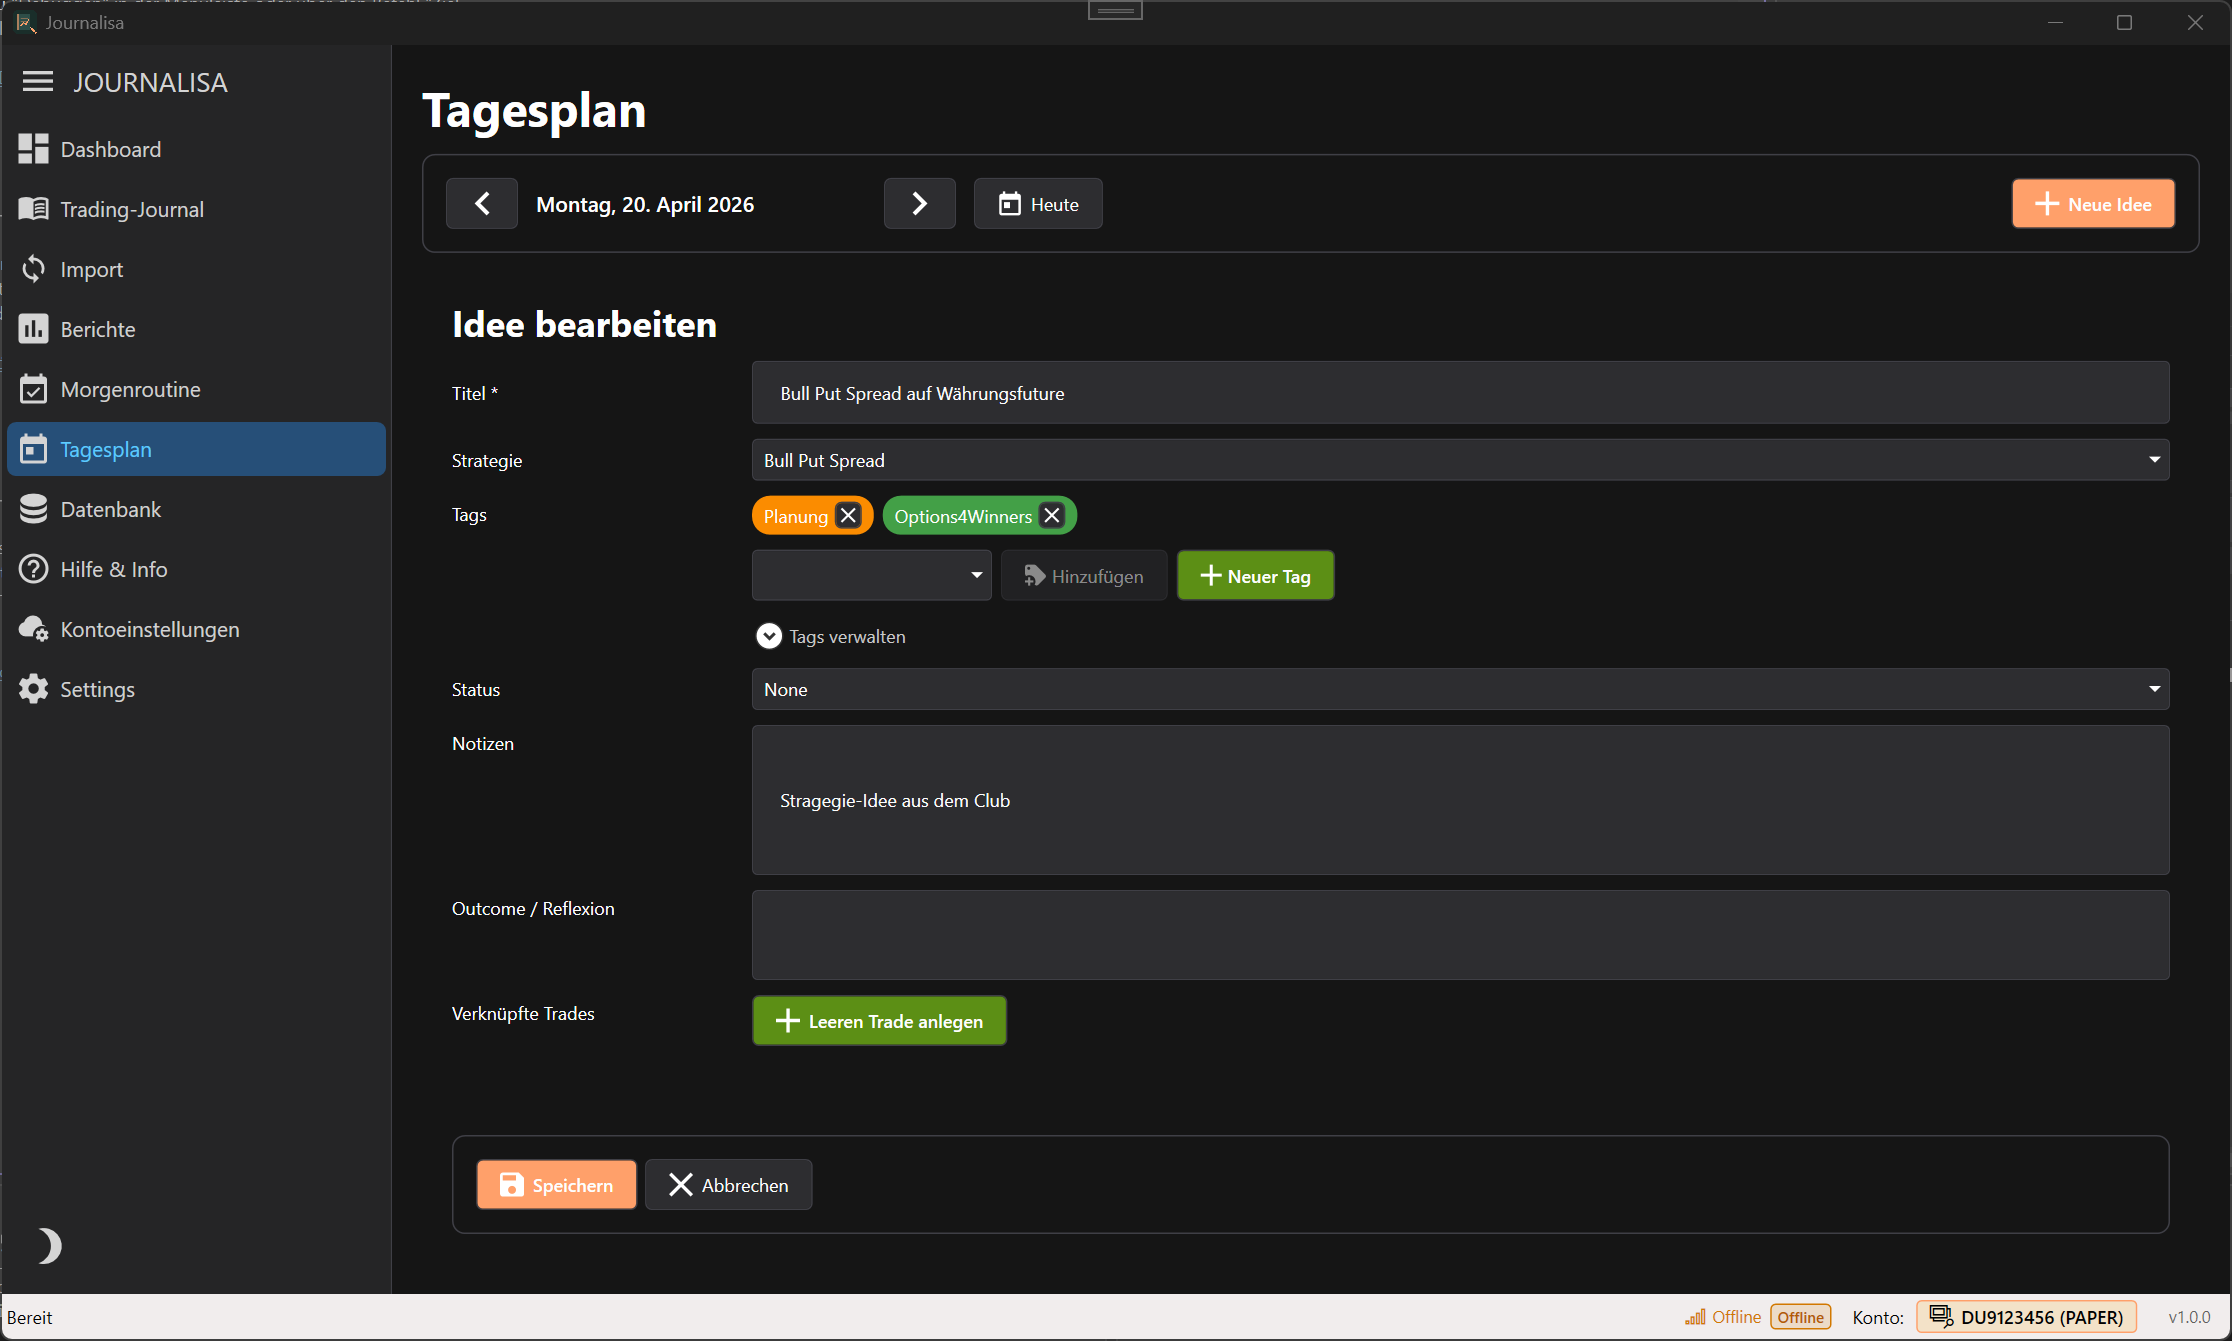Toggle the hamburger menu in the sidebar
The image size is (2232, 1341).
coord(37,82)
